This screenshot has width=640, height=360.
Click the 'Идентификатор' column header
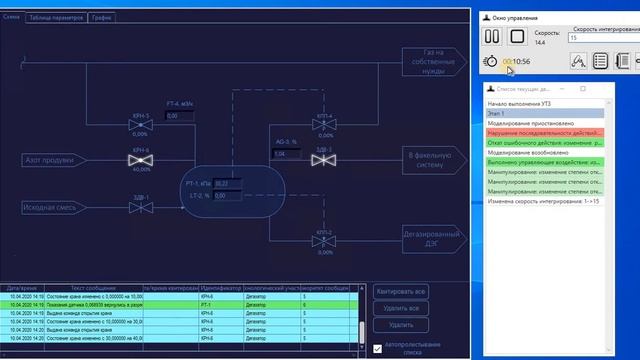click(221, 288)
